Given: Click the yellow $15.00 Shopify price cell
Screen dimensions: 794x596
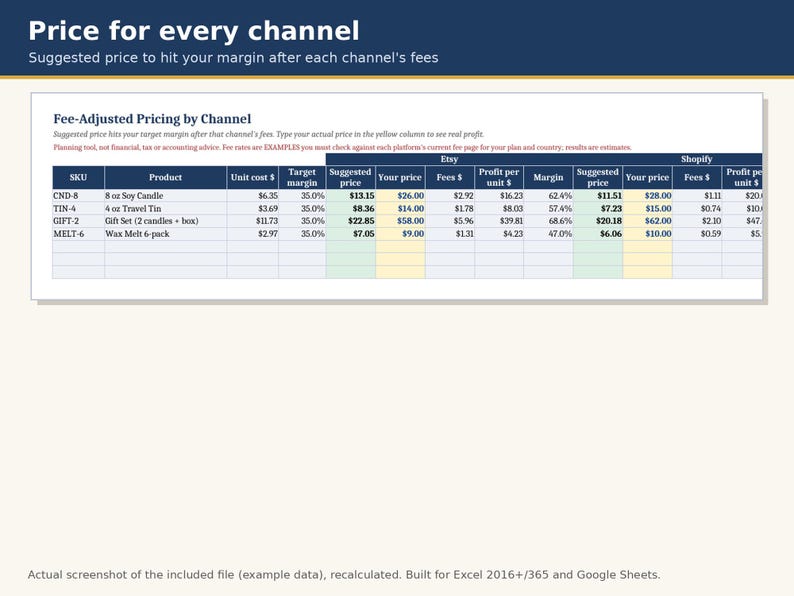Looking at the screenshot, I should 648,208.
